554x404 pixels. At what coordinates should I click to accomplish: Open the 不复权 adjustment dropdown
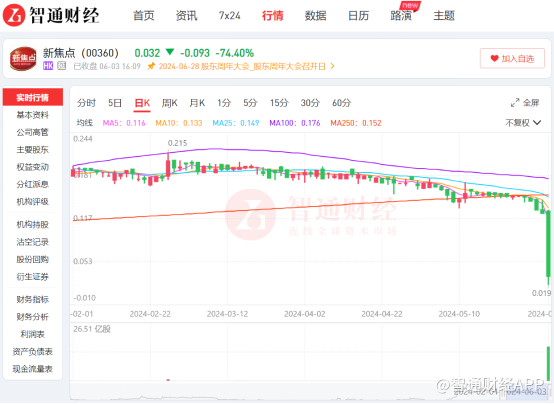coord(523,123)
